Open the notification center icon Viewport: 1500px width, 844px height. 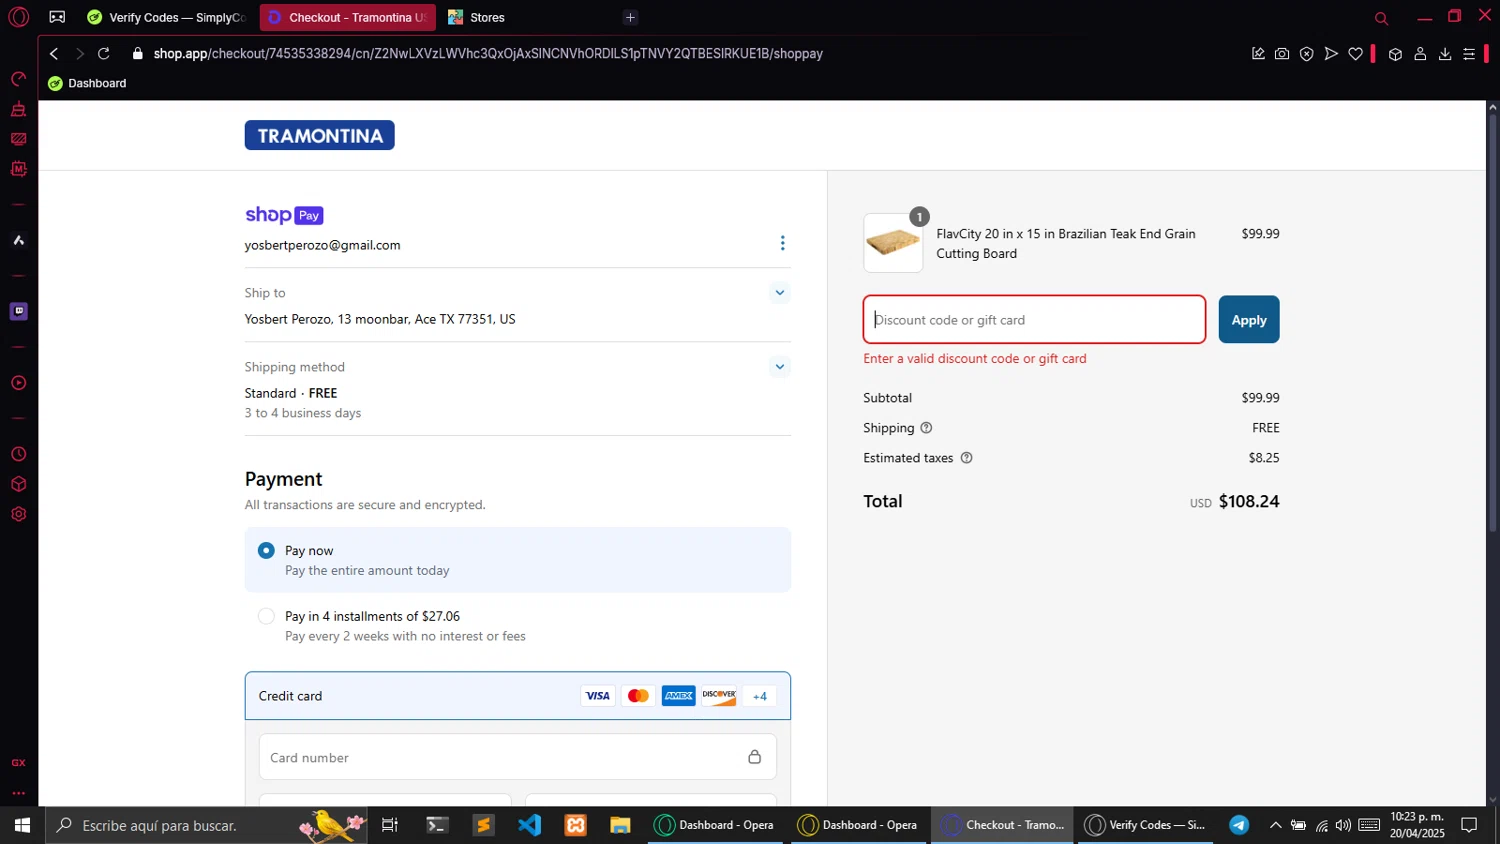pyautogui.click(x=1469, y=825)
